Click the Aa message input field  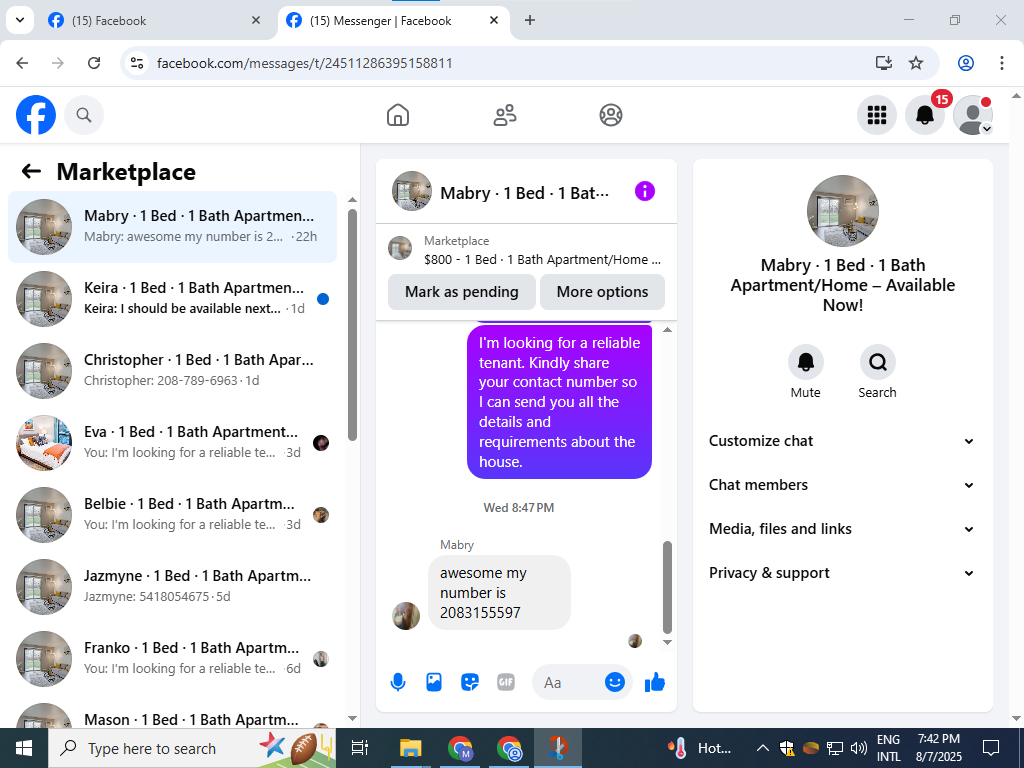[x=568, y=682]
